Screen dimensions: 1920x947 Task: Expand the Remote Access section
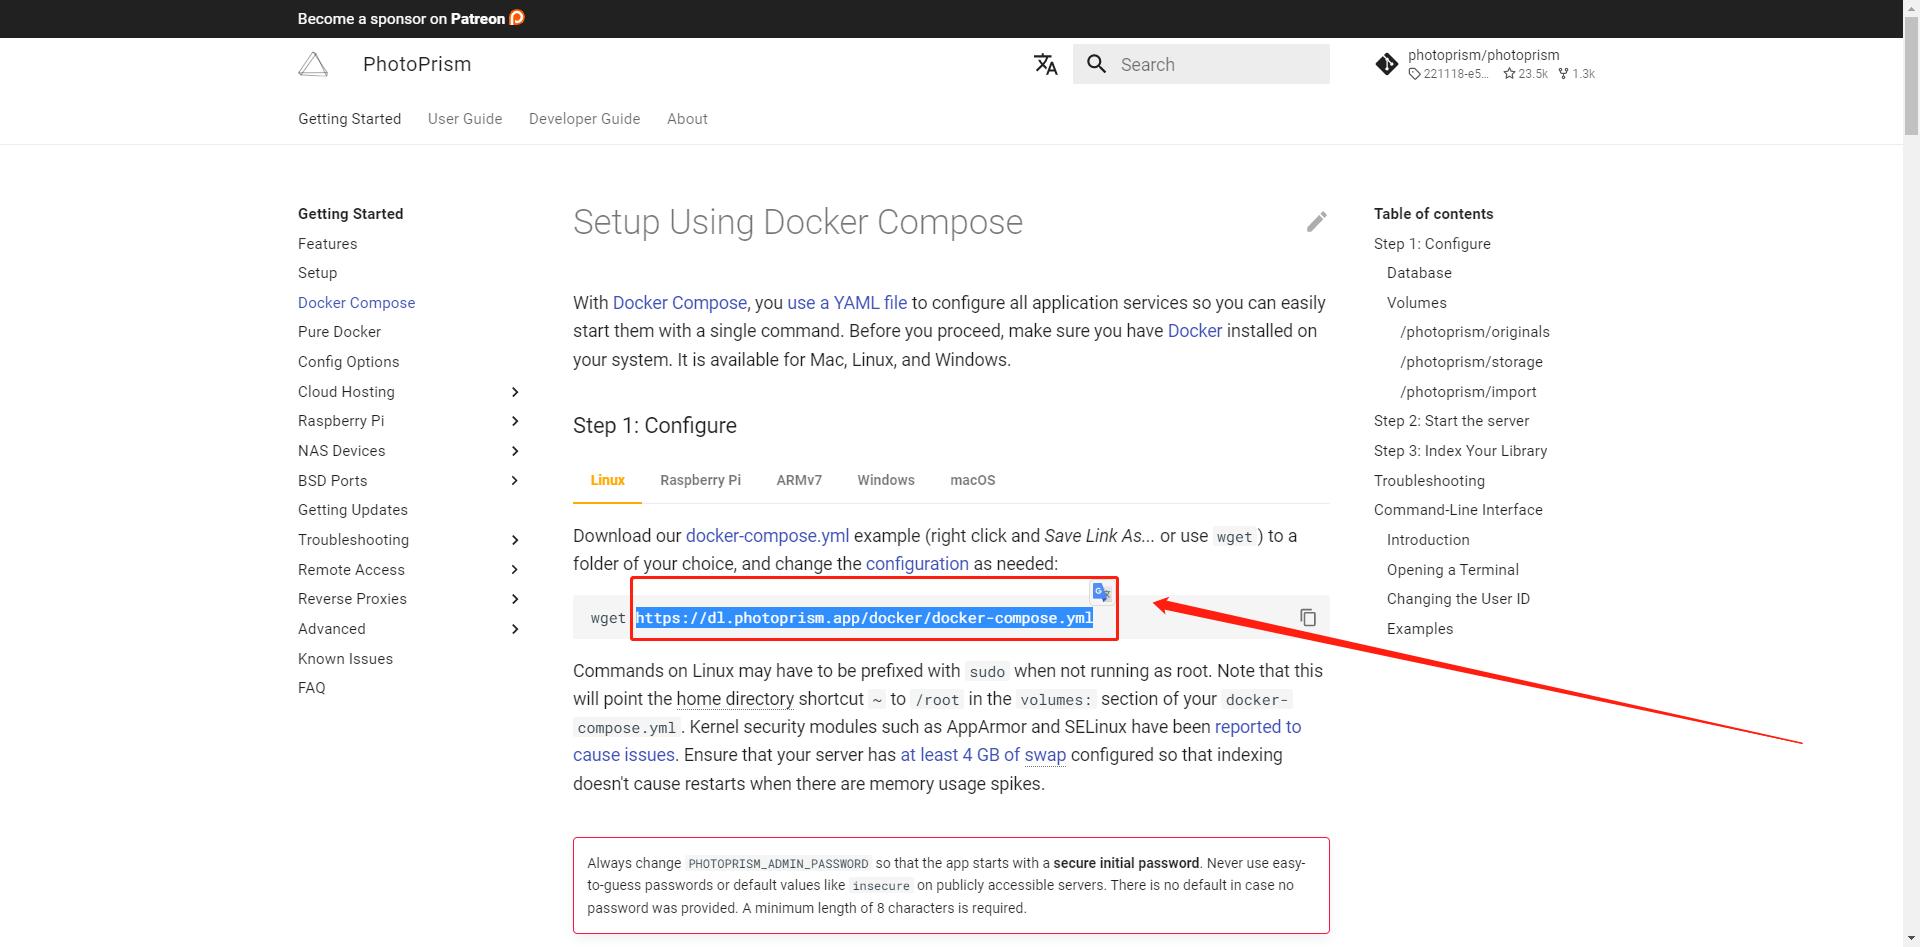click(x=515, y=570)
